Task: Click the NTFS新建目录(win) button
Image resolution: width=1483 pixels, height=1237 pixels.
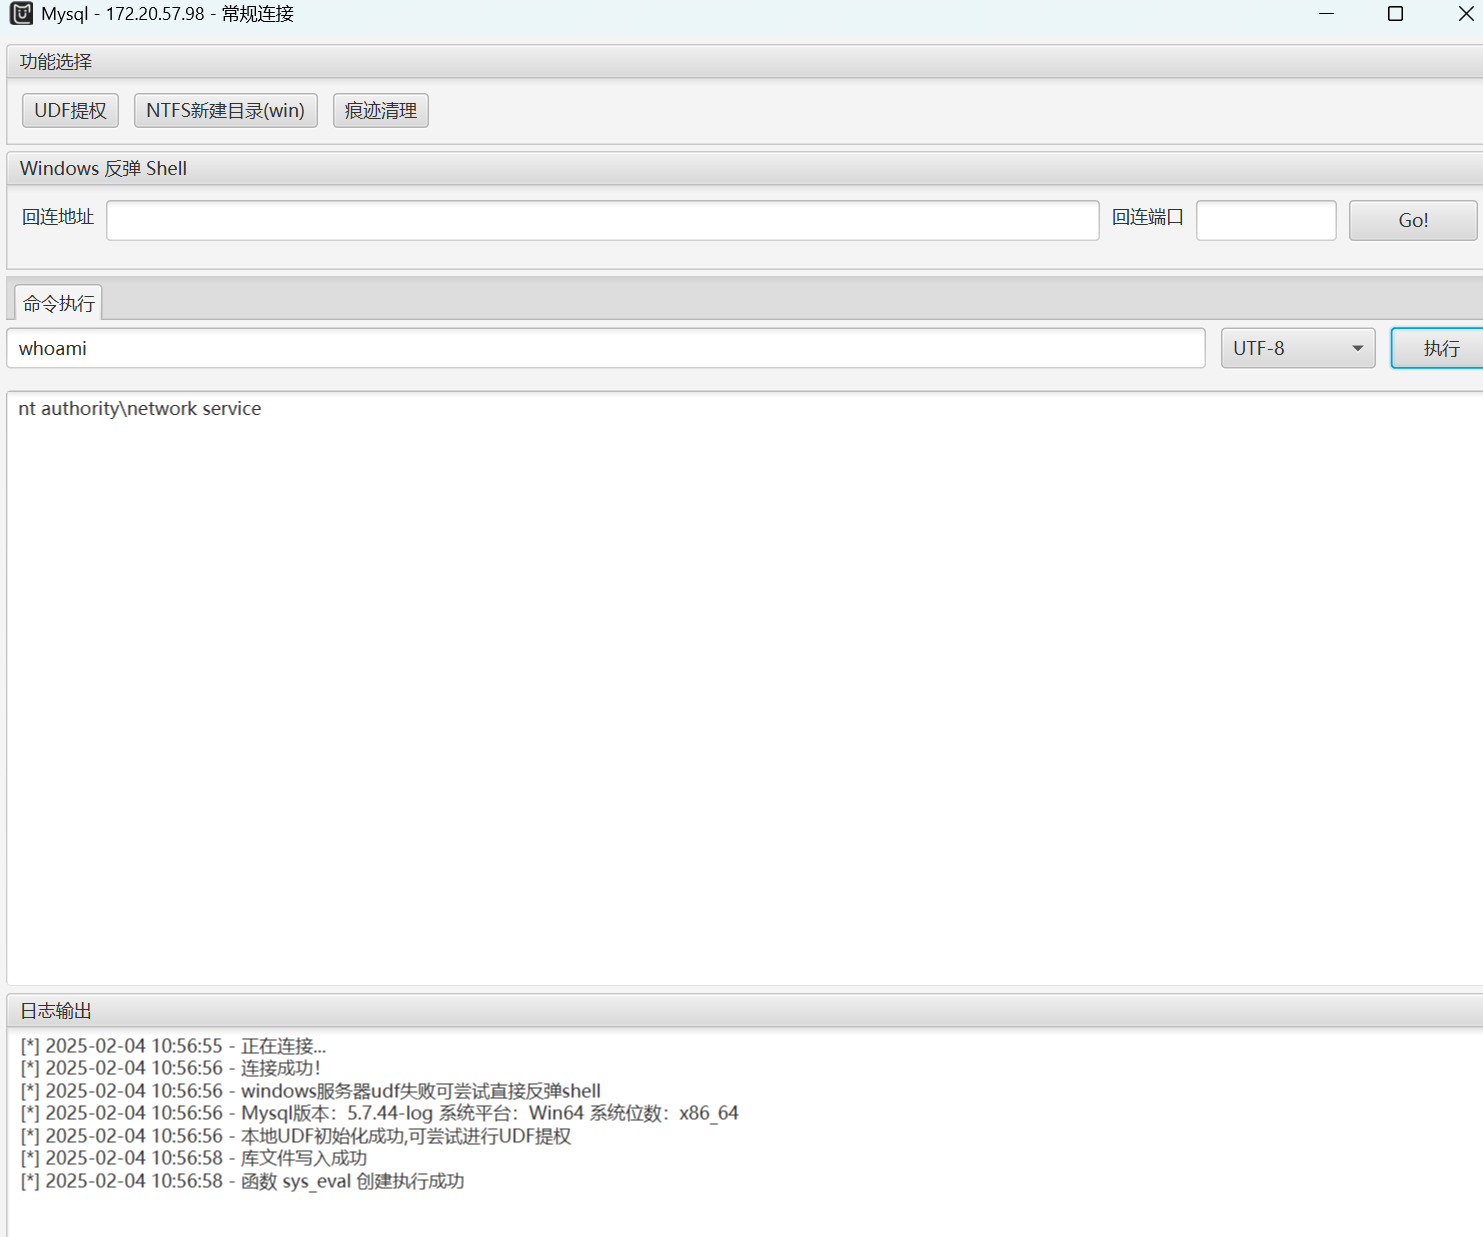Action: [226, 110]
